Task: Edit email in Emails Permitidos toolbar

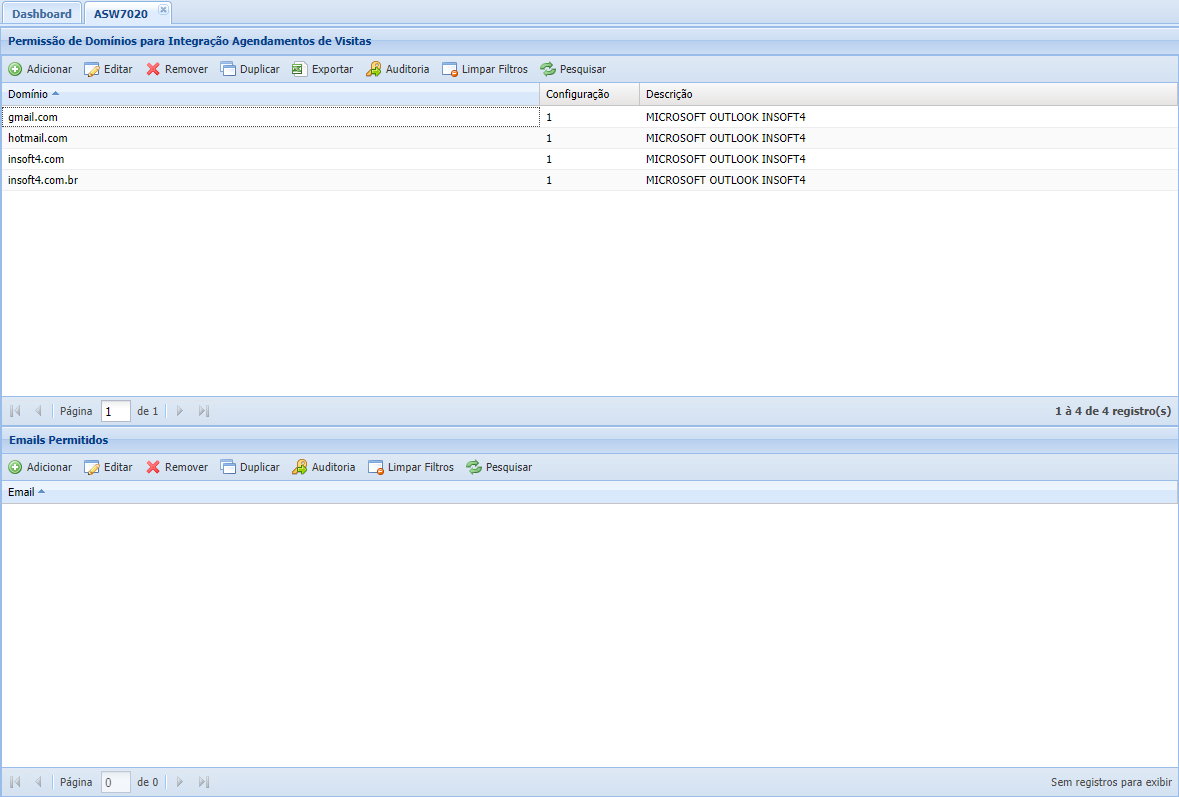Action: coord(108,467)
